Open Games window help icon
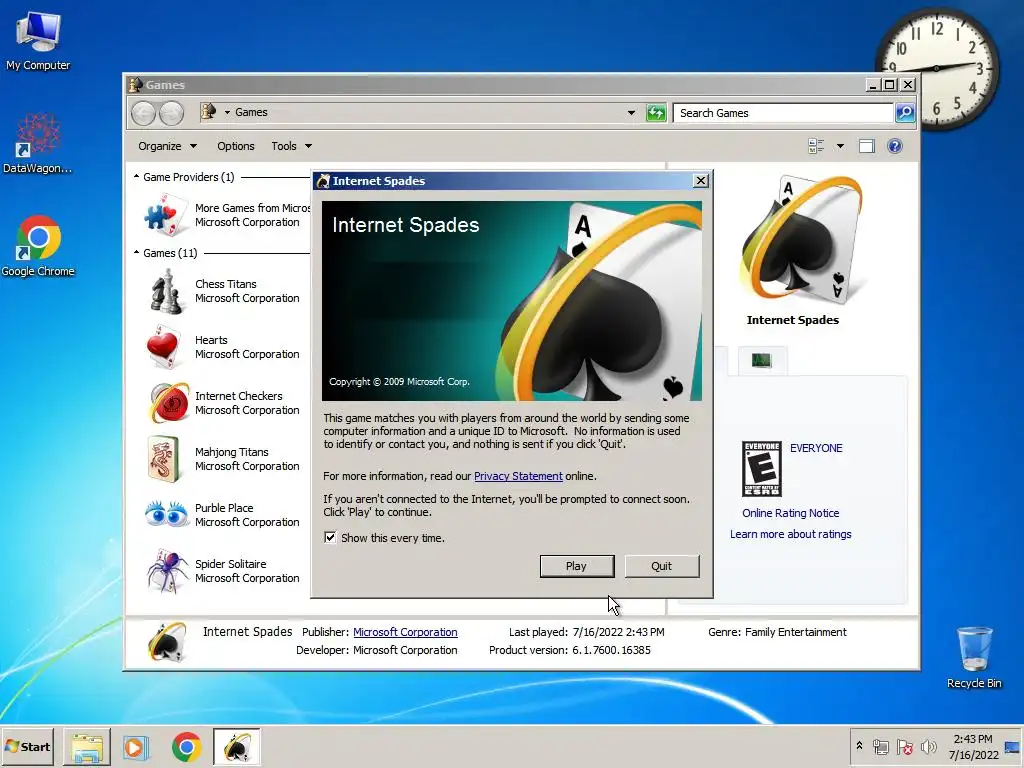The width and height of the screenshot is (1024, 768). [x=895, y=146]
